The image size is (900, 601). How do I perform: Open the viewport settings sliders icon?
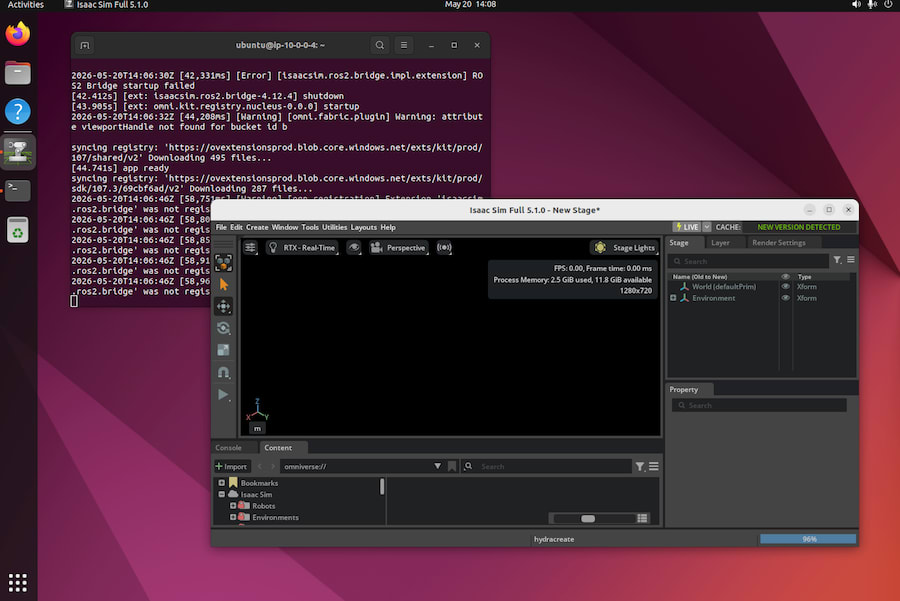tap(250, 247)
